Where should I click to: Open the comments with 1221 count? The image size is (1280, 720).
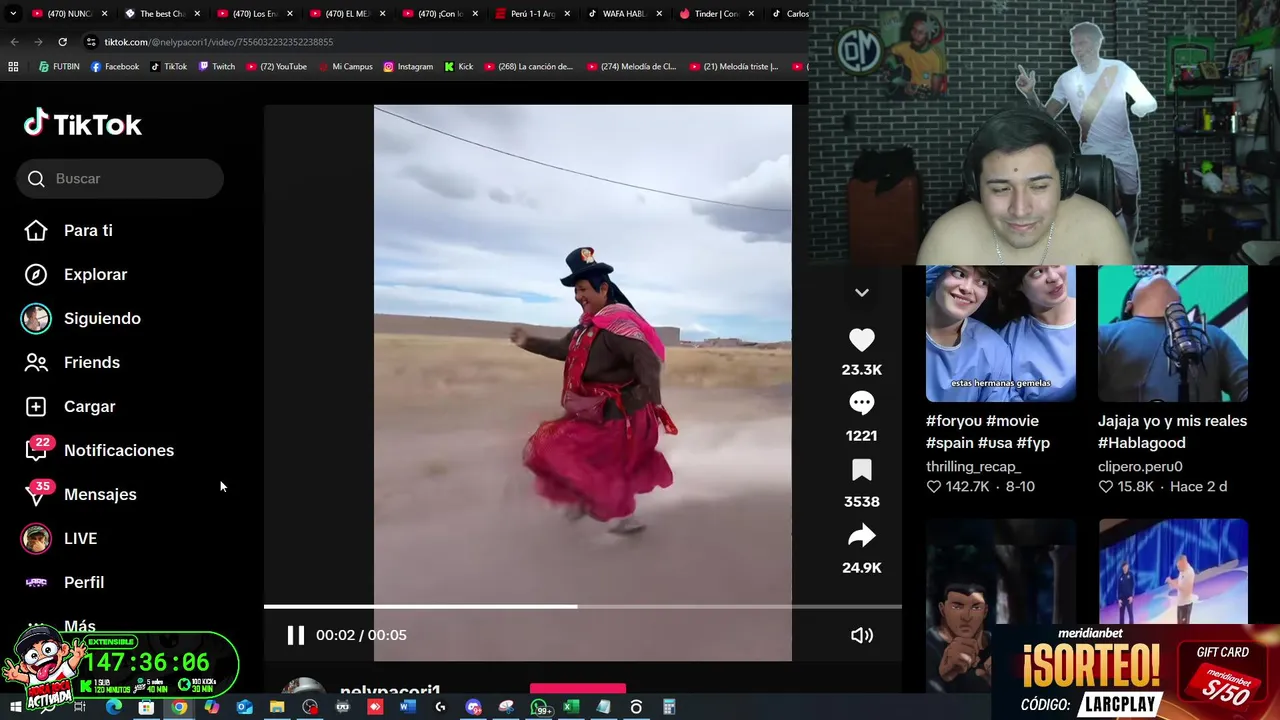coord(861,403)
